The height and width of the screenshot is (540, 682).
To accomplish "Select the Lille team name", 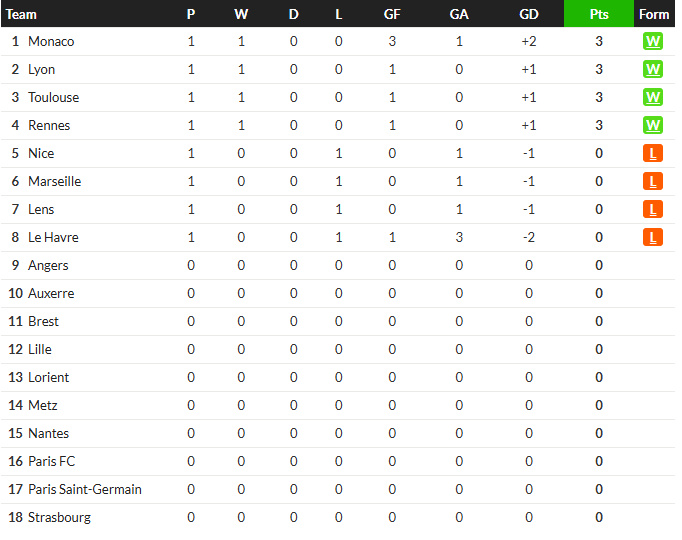I will 40,349.
